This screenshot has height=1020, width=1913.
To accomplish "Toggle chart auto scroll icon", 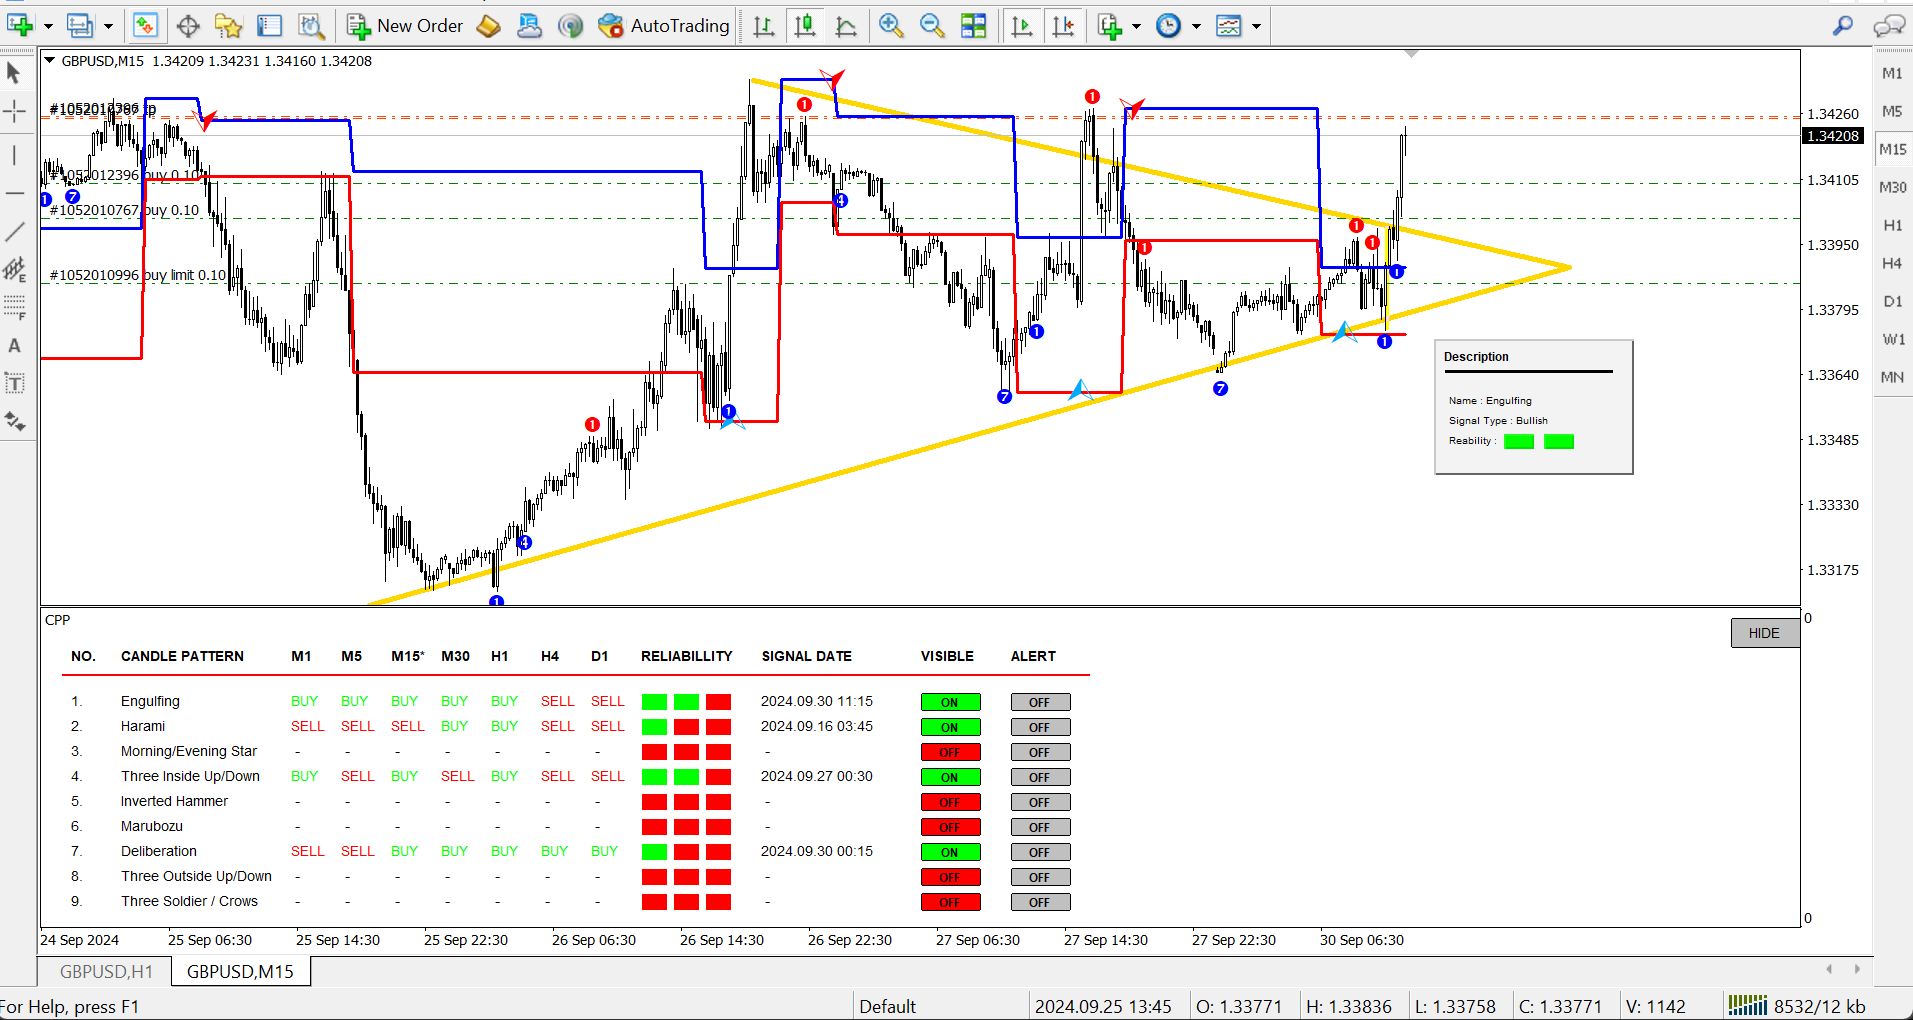I will pos(1022,25).
